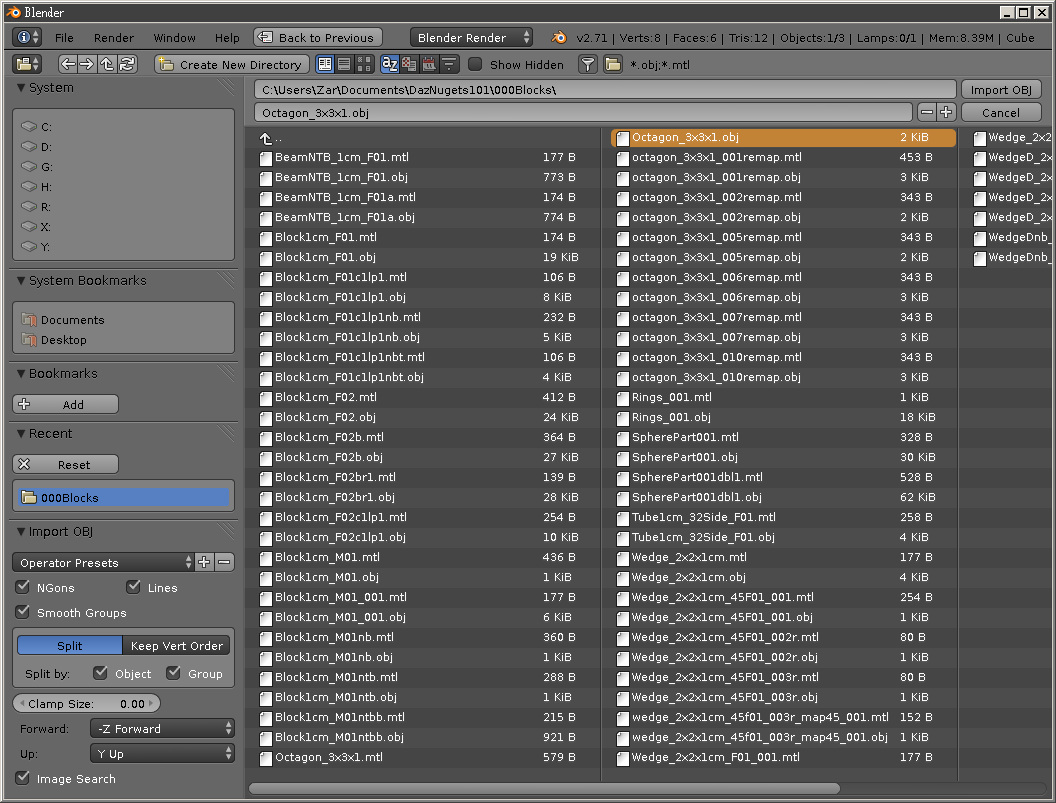Open Up axis dropdown (Y Up)

(162, 753)
